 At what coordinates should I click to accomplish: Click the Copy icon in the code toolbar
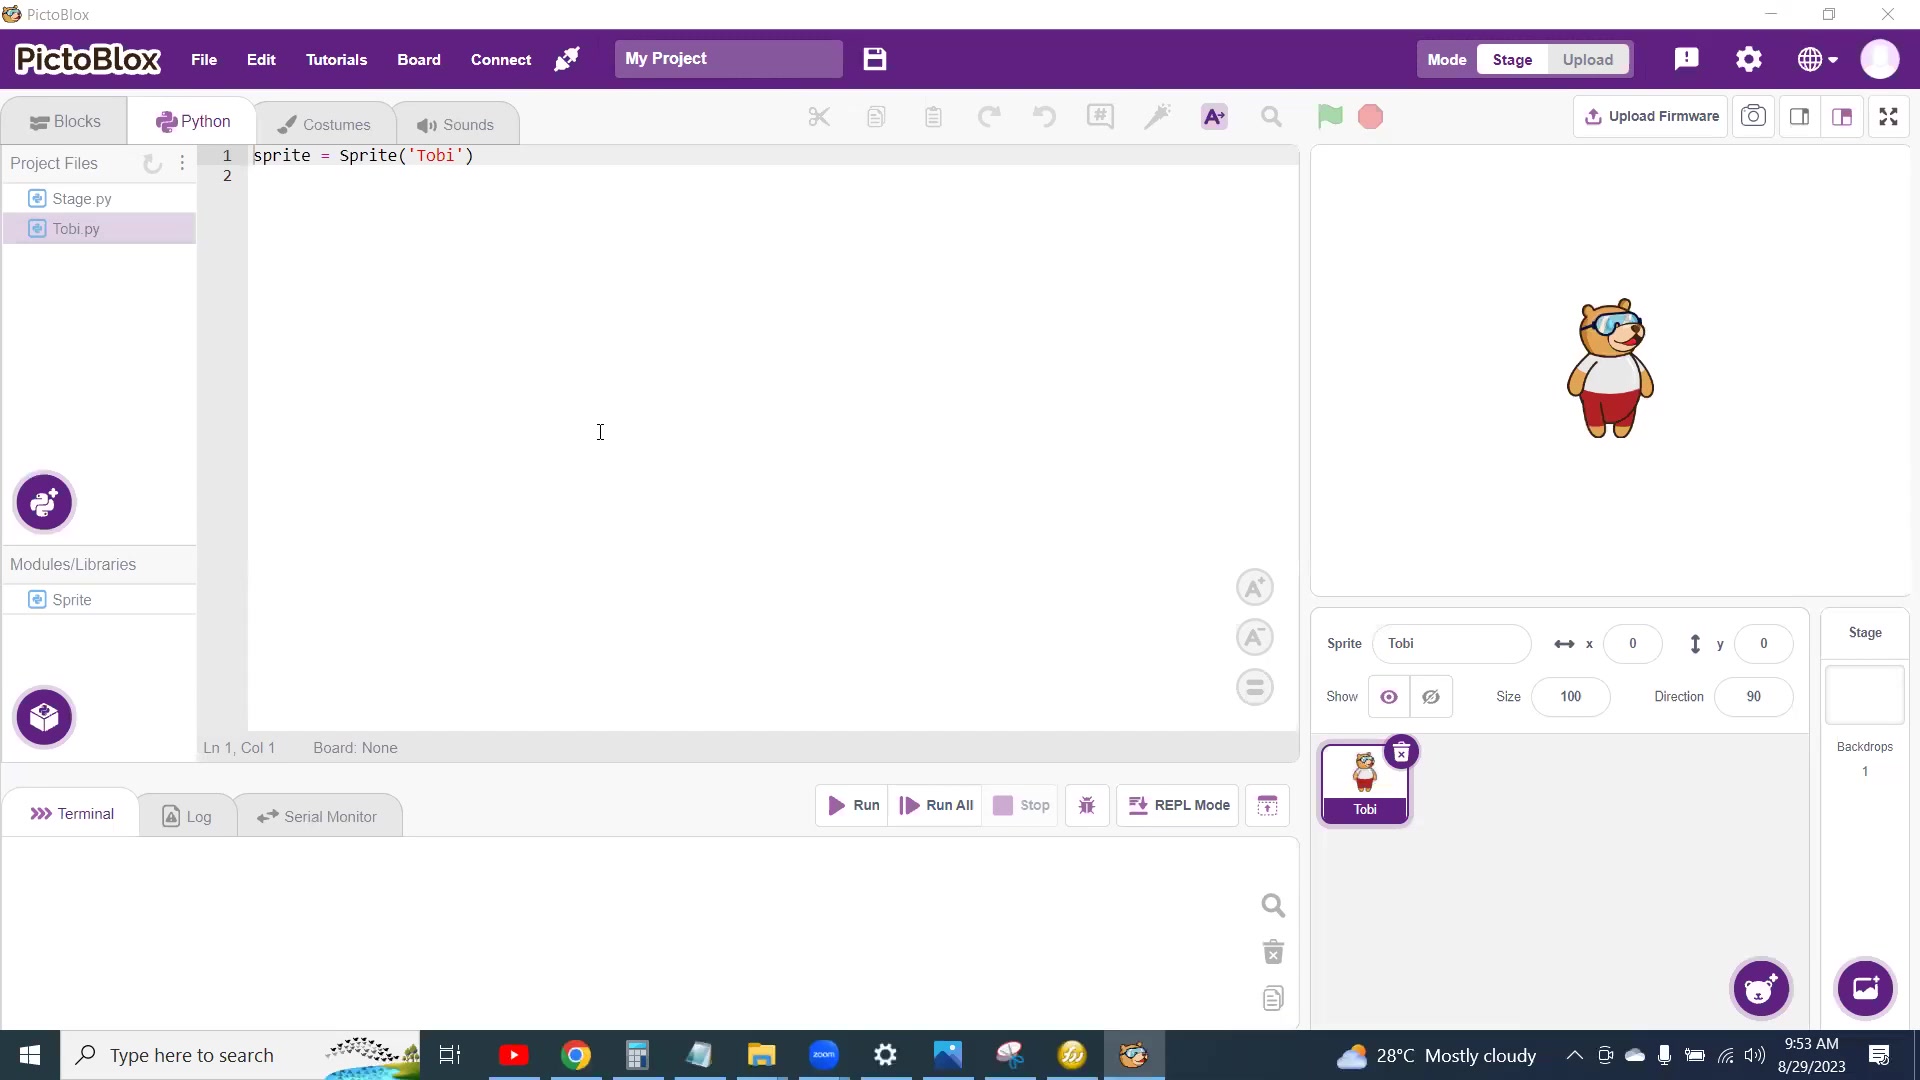876,116
